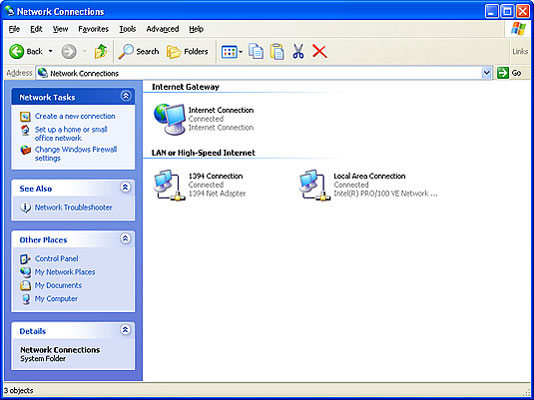Open the Back history dropdown arrow
Image resolution: width=534 pixels, height=400 pixels.
point(50,52)
